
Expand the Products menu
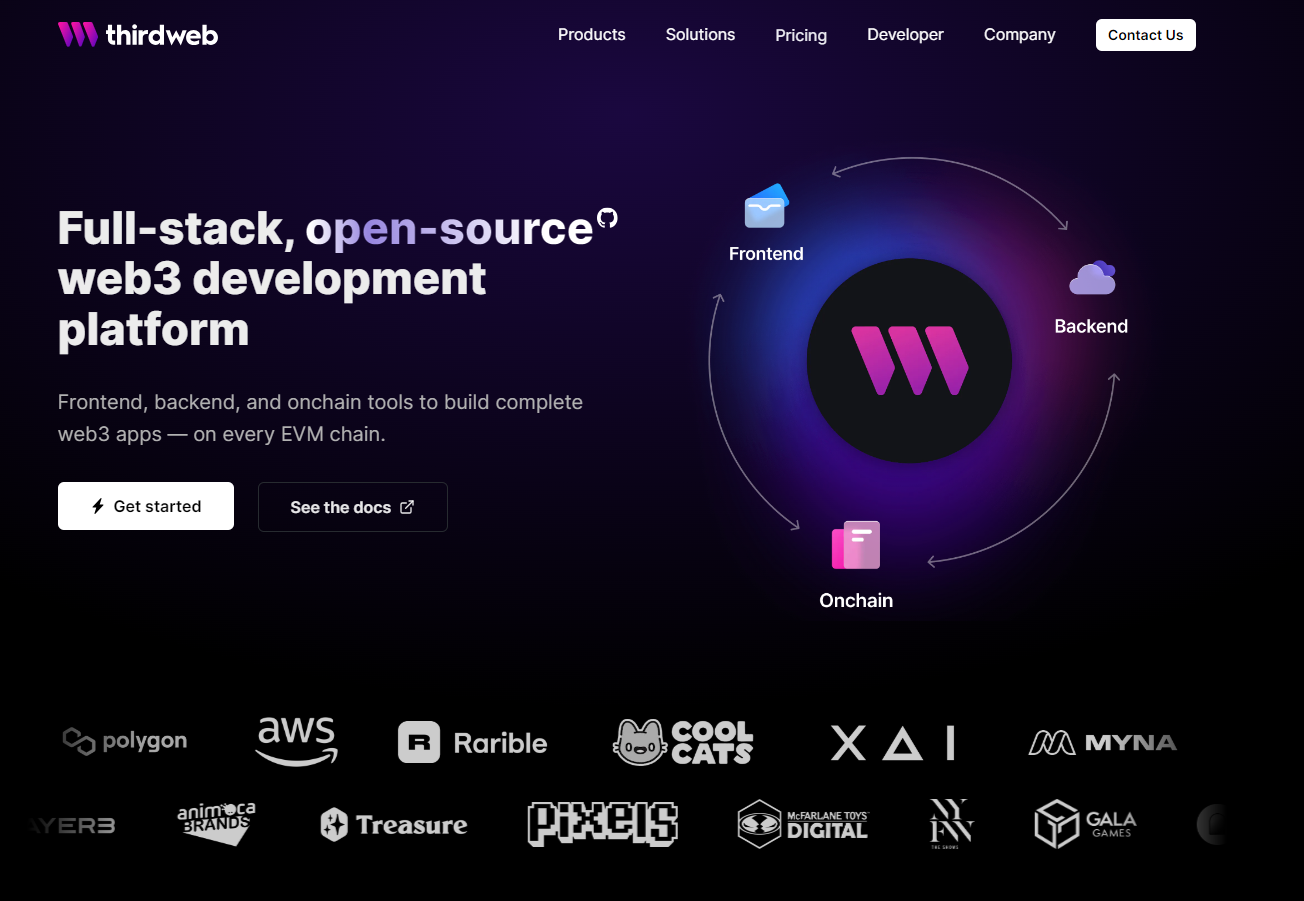[x=591, y=35]
